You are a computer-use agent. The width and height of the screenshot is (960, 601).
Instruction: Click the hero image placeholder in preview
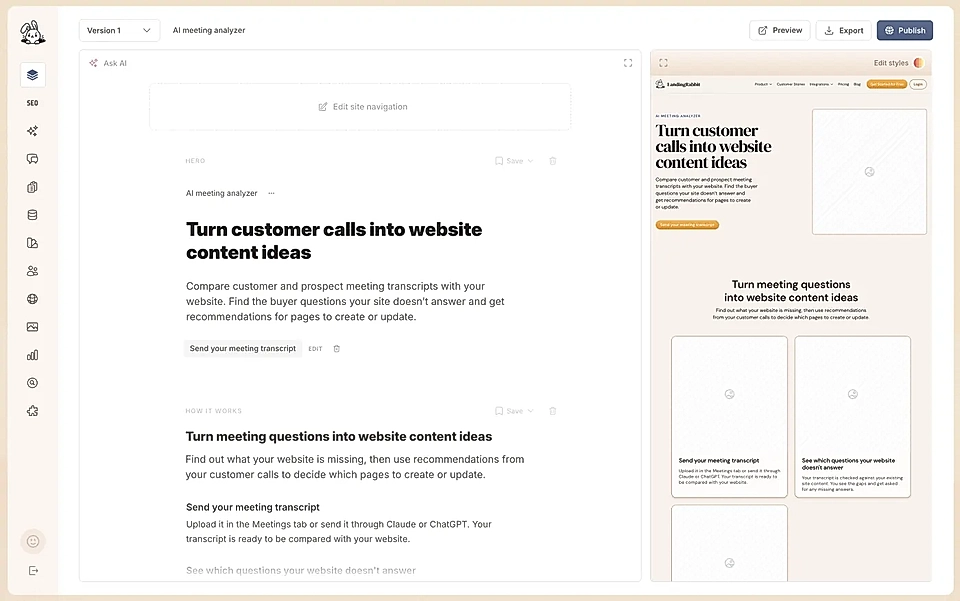tap(869, 172)
